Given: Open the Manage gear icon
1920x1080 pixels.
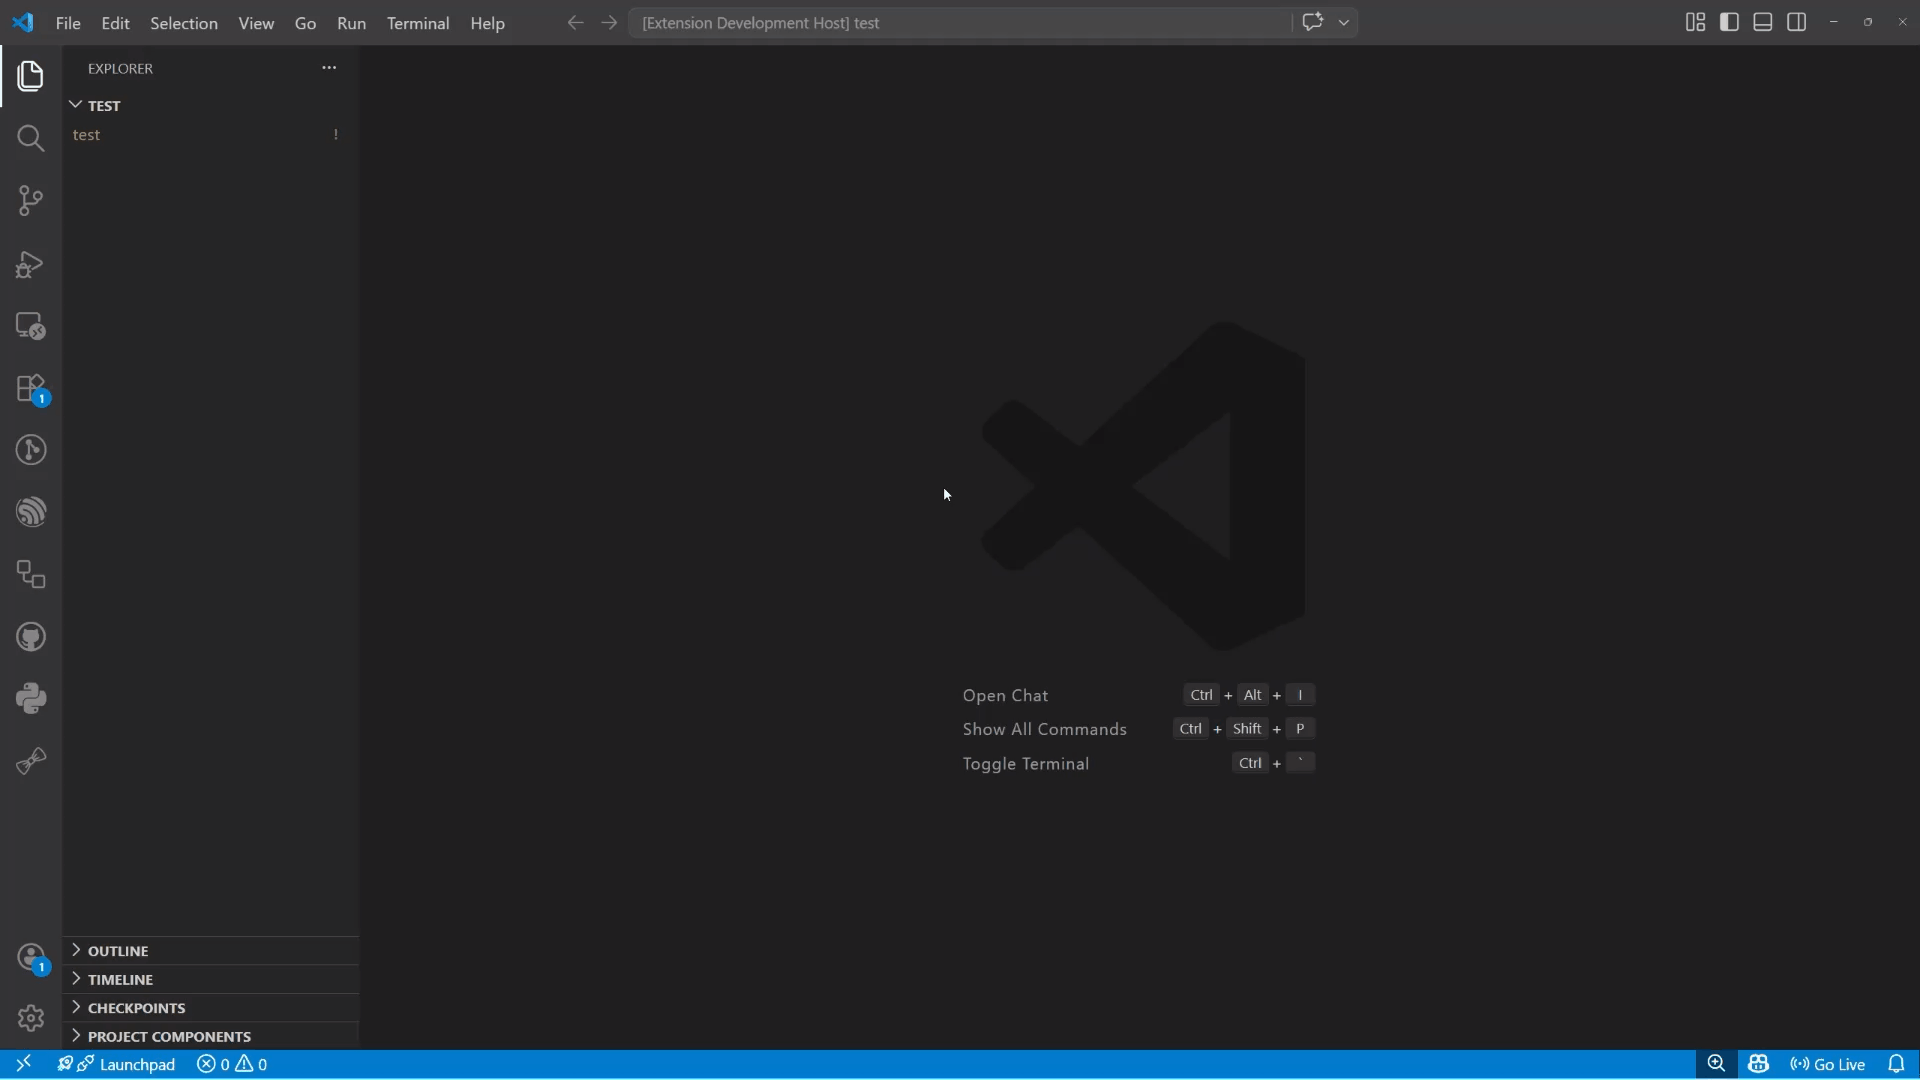Looking at the screenshot, I should pos(31,1018).
